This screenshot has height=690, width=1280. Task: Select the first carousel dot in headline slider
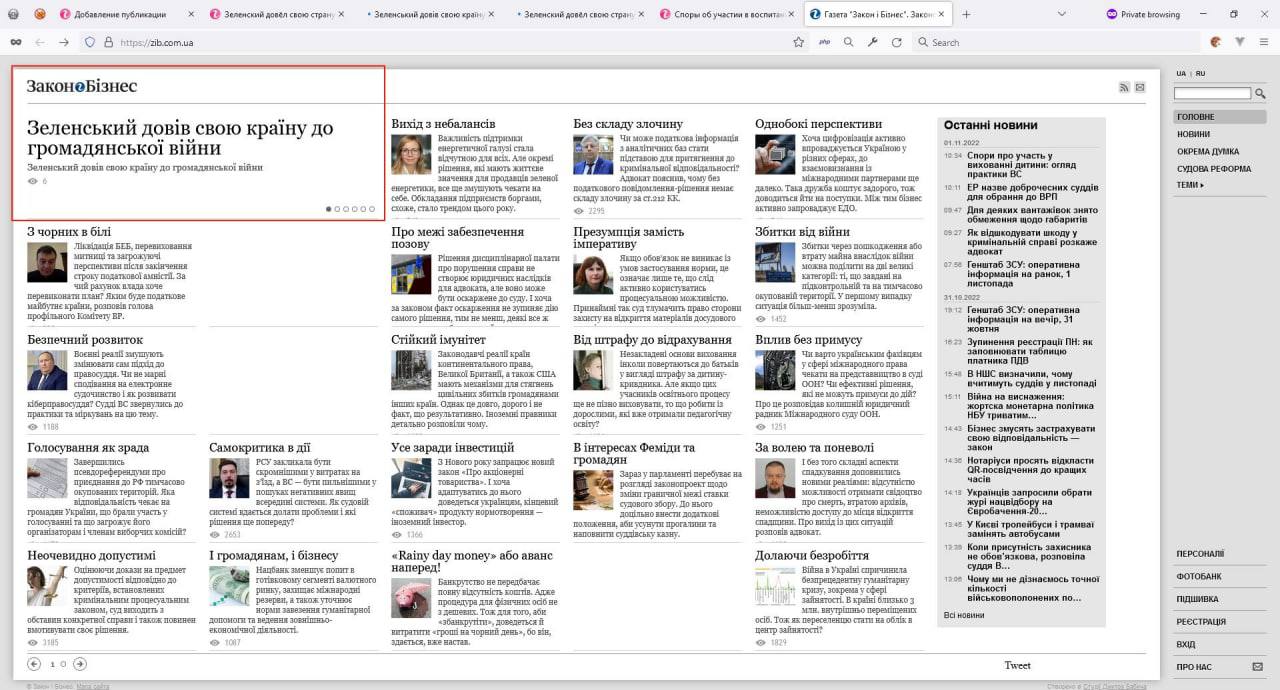328,209
